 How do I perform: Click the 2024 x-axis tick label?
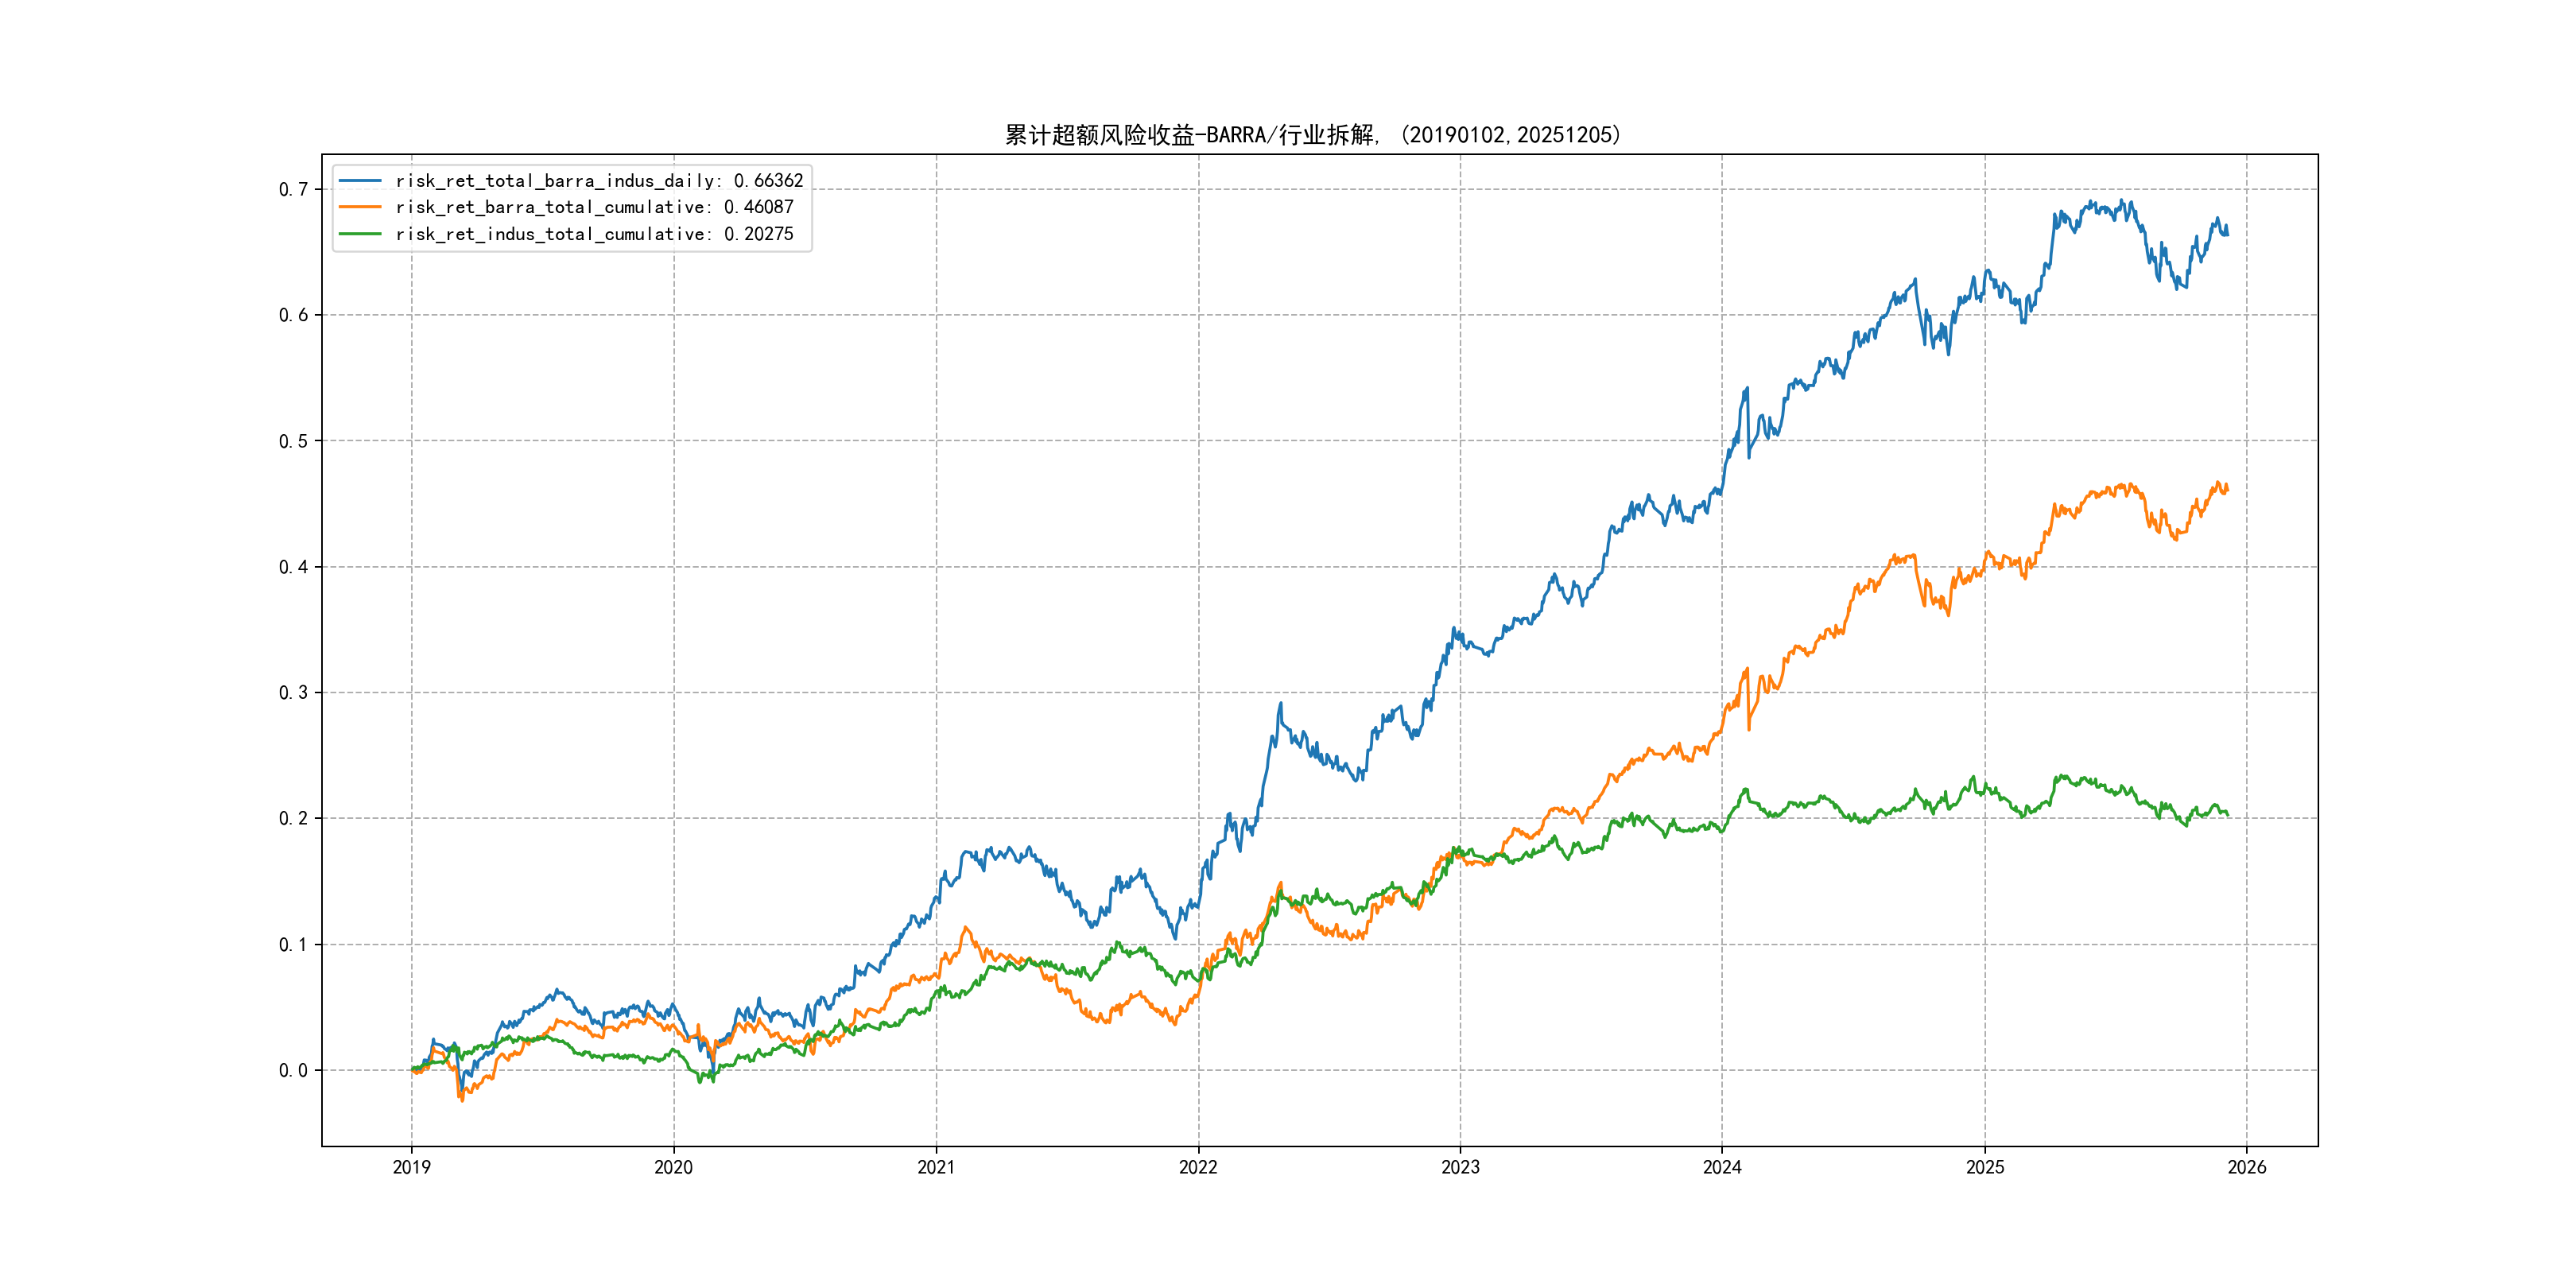(1722, 1167)
